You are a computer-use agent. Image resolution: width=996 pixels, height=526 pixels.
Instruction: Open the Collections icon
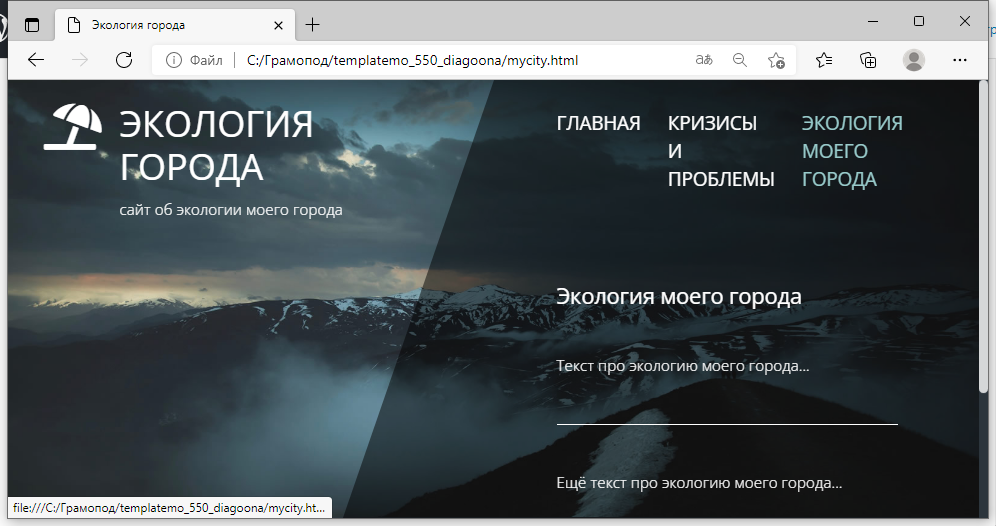point(868,60)
